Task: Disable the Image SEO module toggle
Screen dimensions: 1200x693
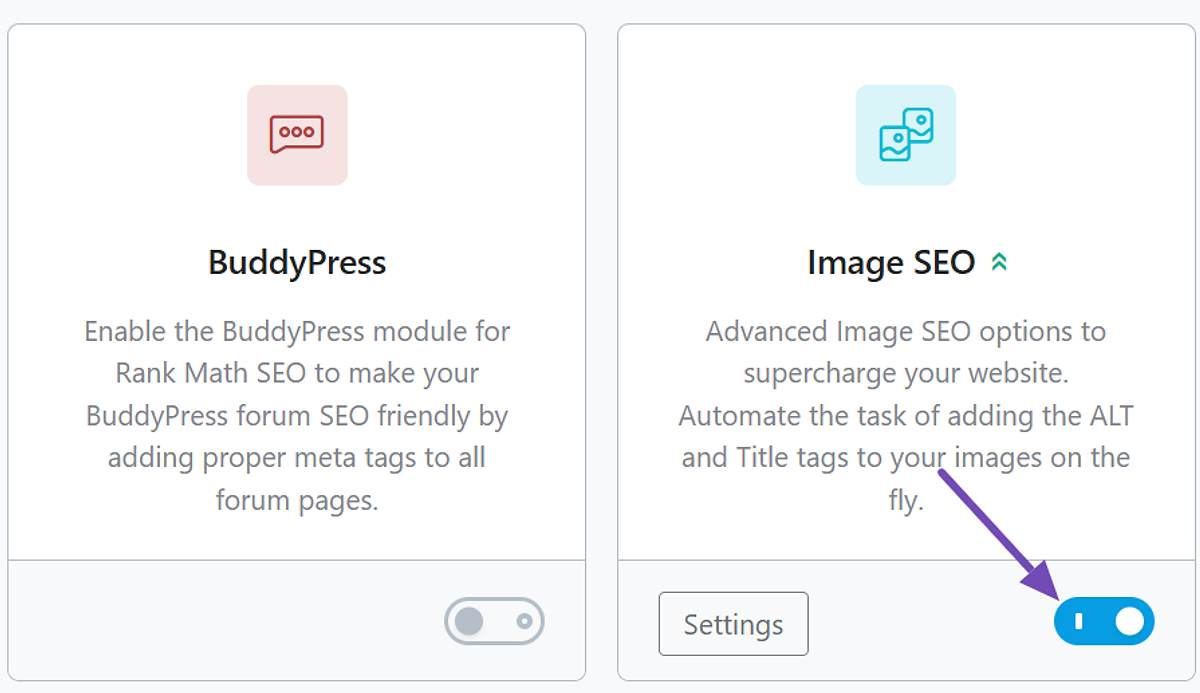Action: [1104, 621]
